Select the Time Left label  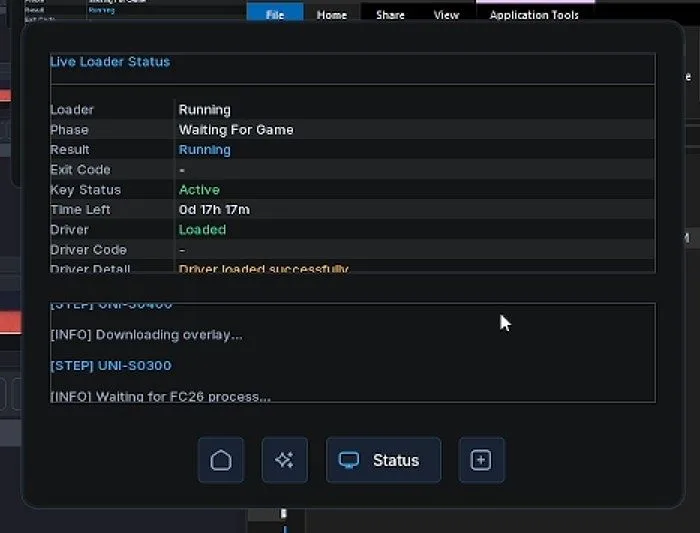(80, 209)
